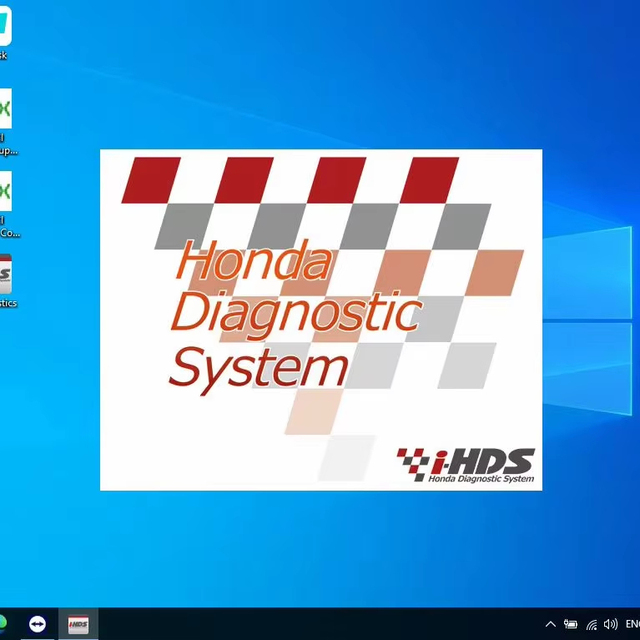Screen dimensions: 640x640
Task: Click the word 'System' in splash title
Action: 257,366
